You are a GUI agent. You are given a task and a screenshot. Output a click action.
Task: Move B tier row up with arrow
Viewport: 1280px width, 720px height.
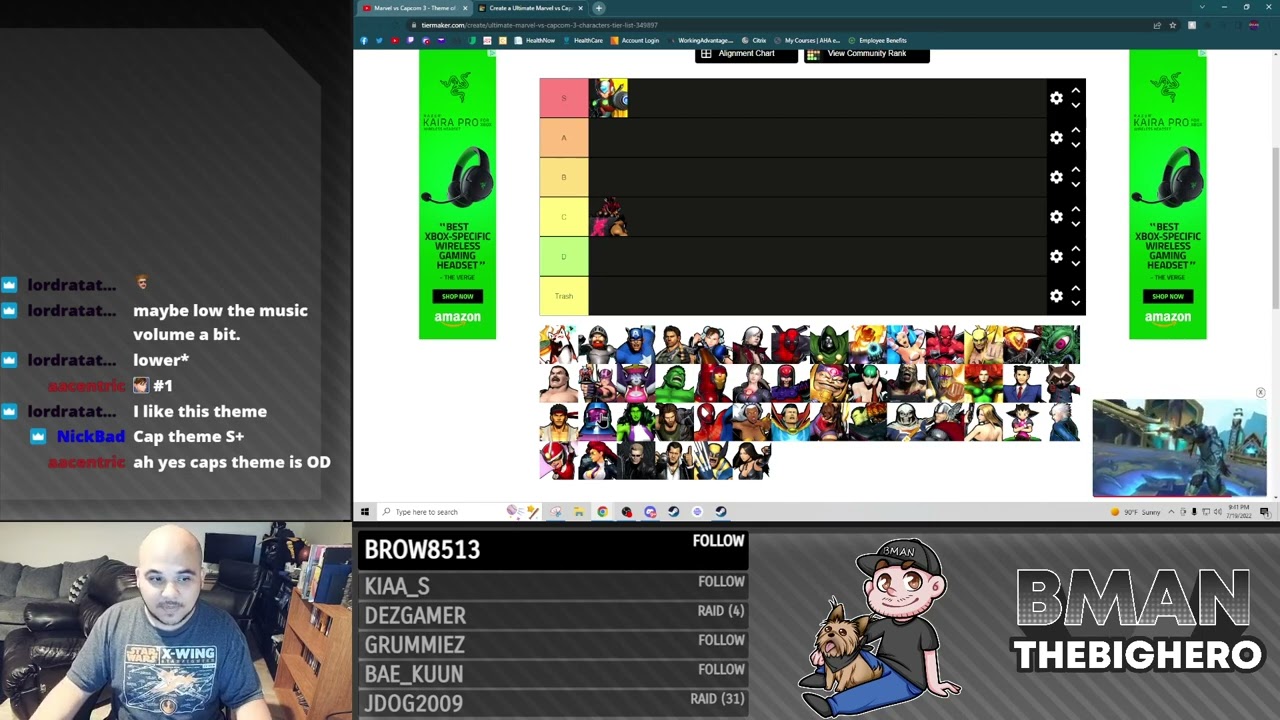1075,170
